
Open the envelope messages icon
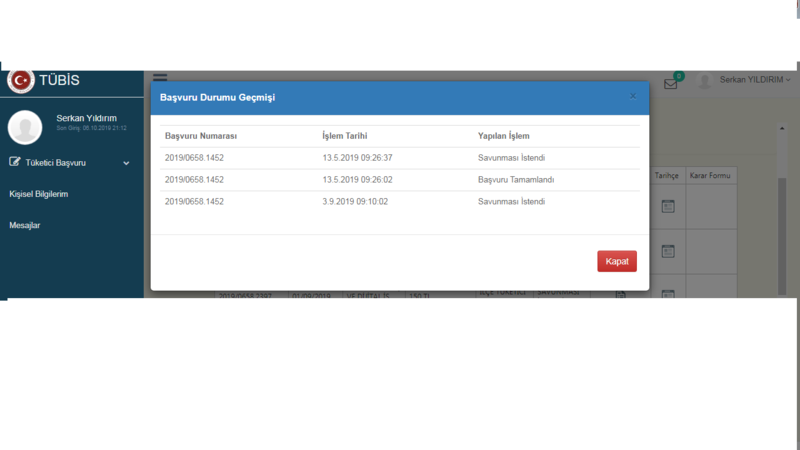[x=671, y=84]
